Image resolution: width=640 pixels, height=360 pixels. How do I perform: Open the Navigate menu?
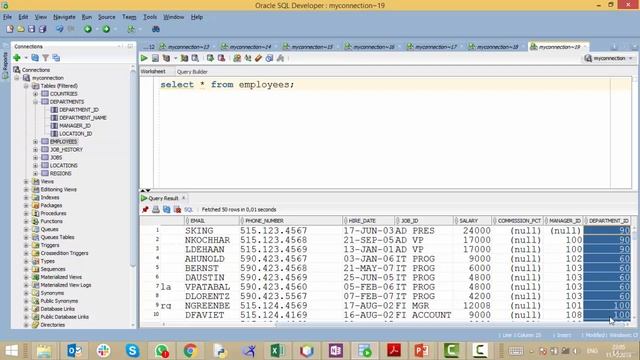pos(64,17)
